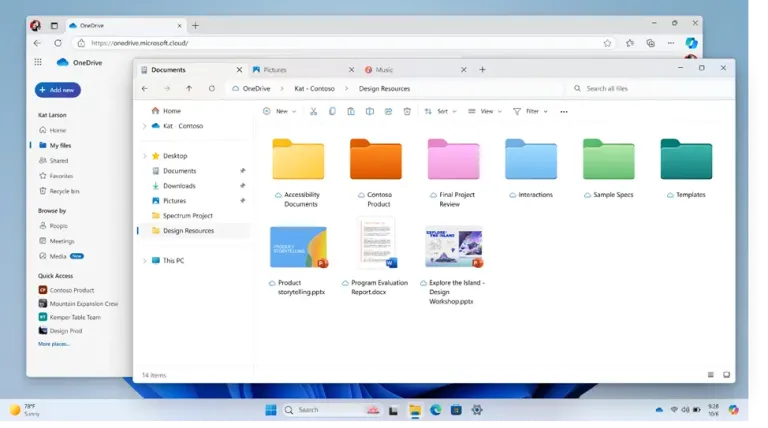This screenshot has width=768, height=428.
Task: Expand the This PC tree node
Action: 144,261
